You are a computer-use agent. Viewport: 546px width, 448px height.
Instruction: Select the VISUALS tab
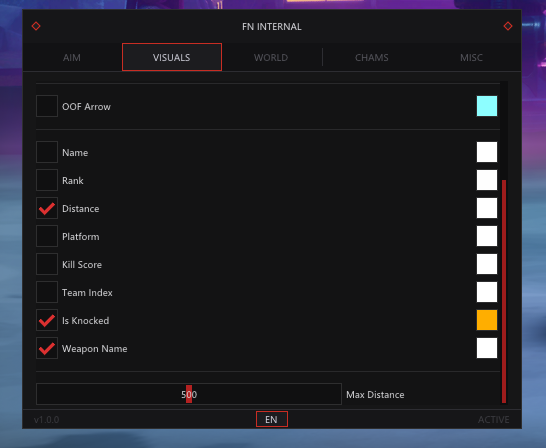pos(172,57)
